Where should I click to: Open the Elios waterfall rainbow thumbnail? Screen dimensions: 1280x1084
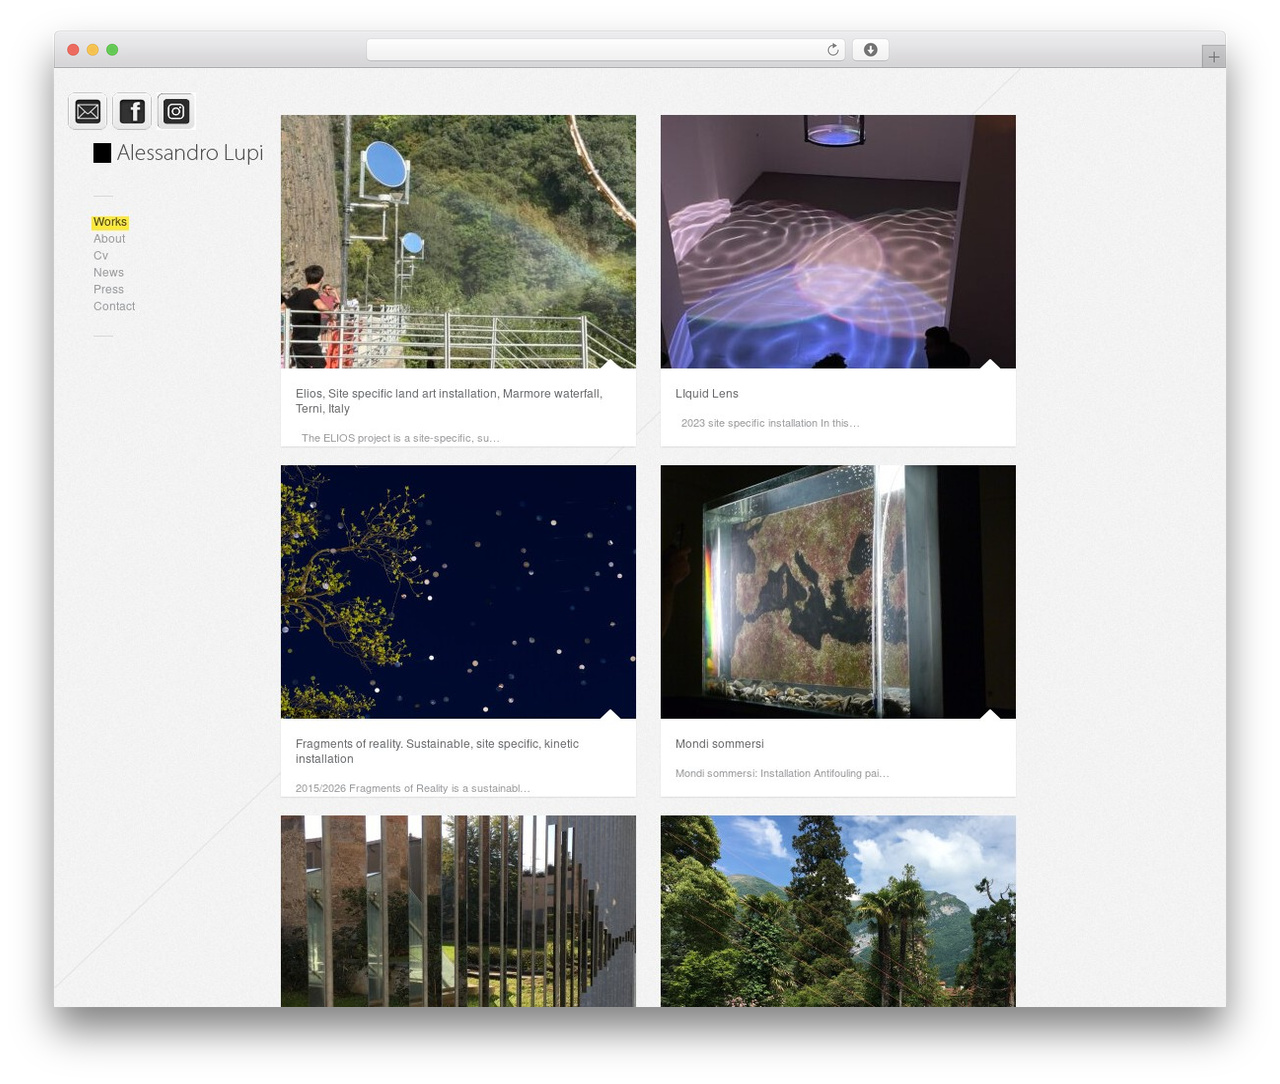458,241
